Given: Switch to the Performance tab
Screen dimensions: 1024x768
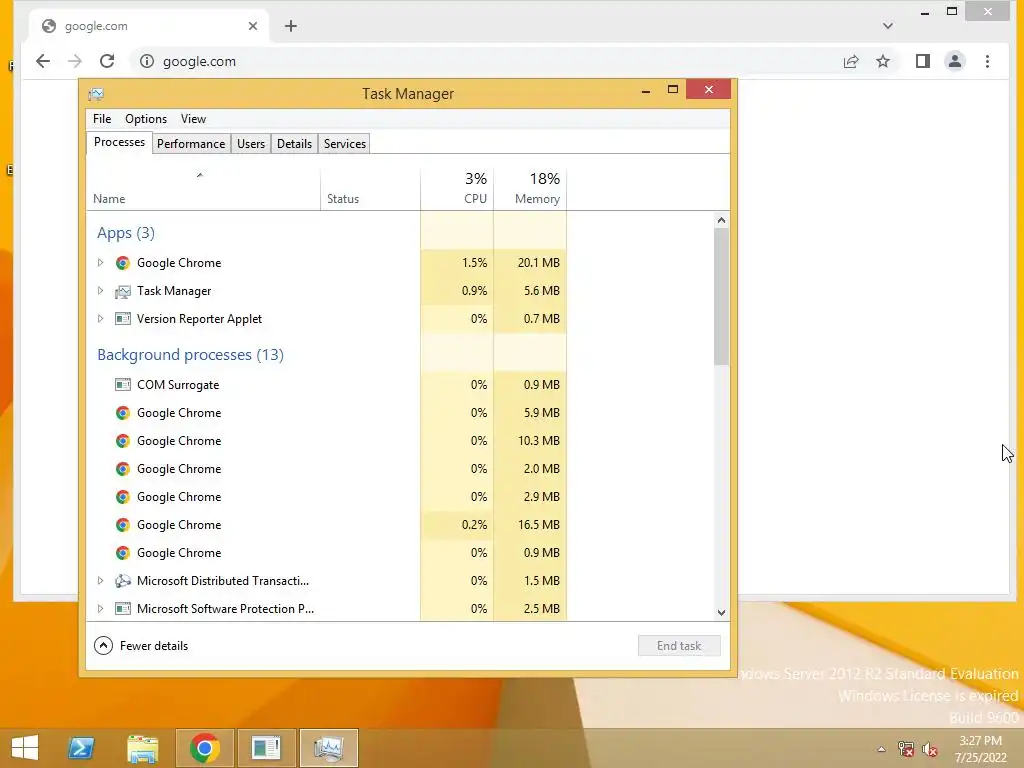Looking at the screenshot, I should (x=191, y=144).
